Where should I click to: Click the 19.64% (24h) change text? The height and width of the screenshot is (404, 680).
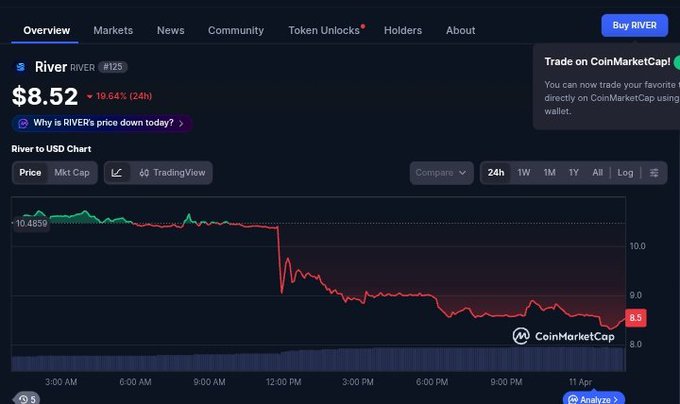coord(124,96)
